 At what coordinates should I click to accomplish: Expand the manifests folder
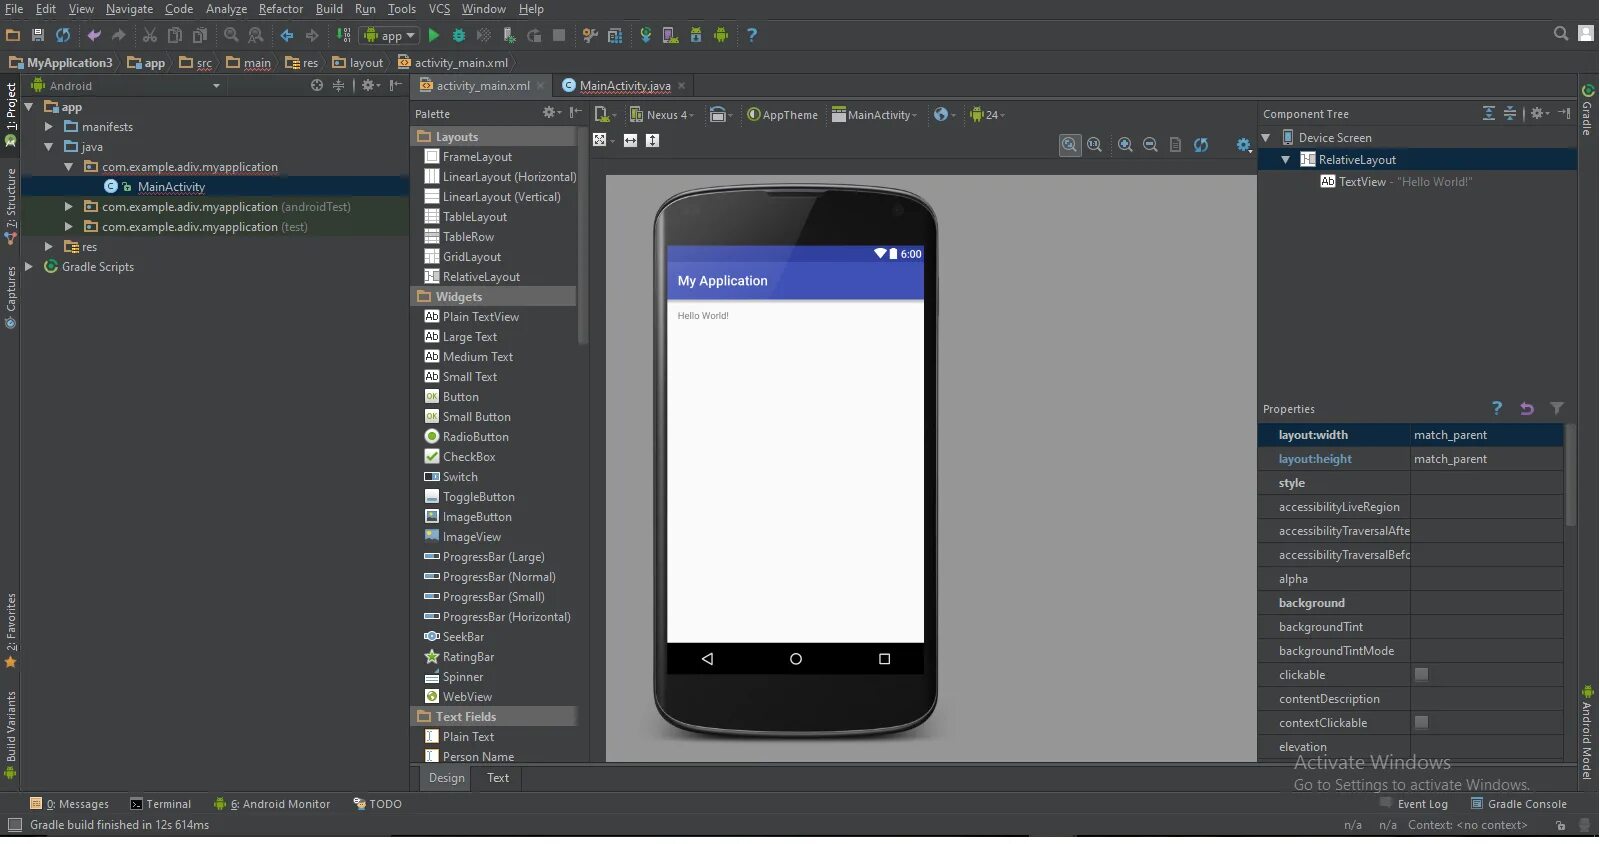(x=48, y=127)
